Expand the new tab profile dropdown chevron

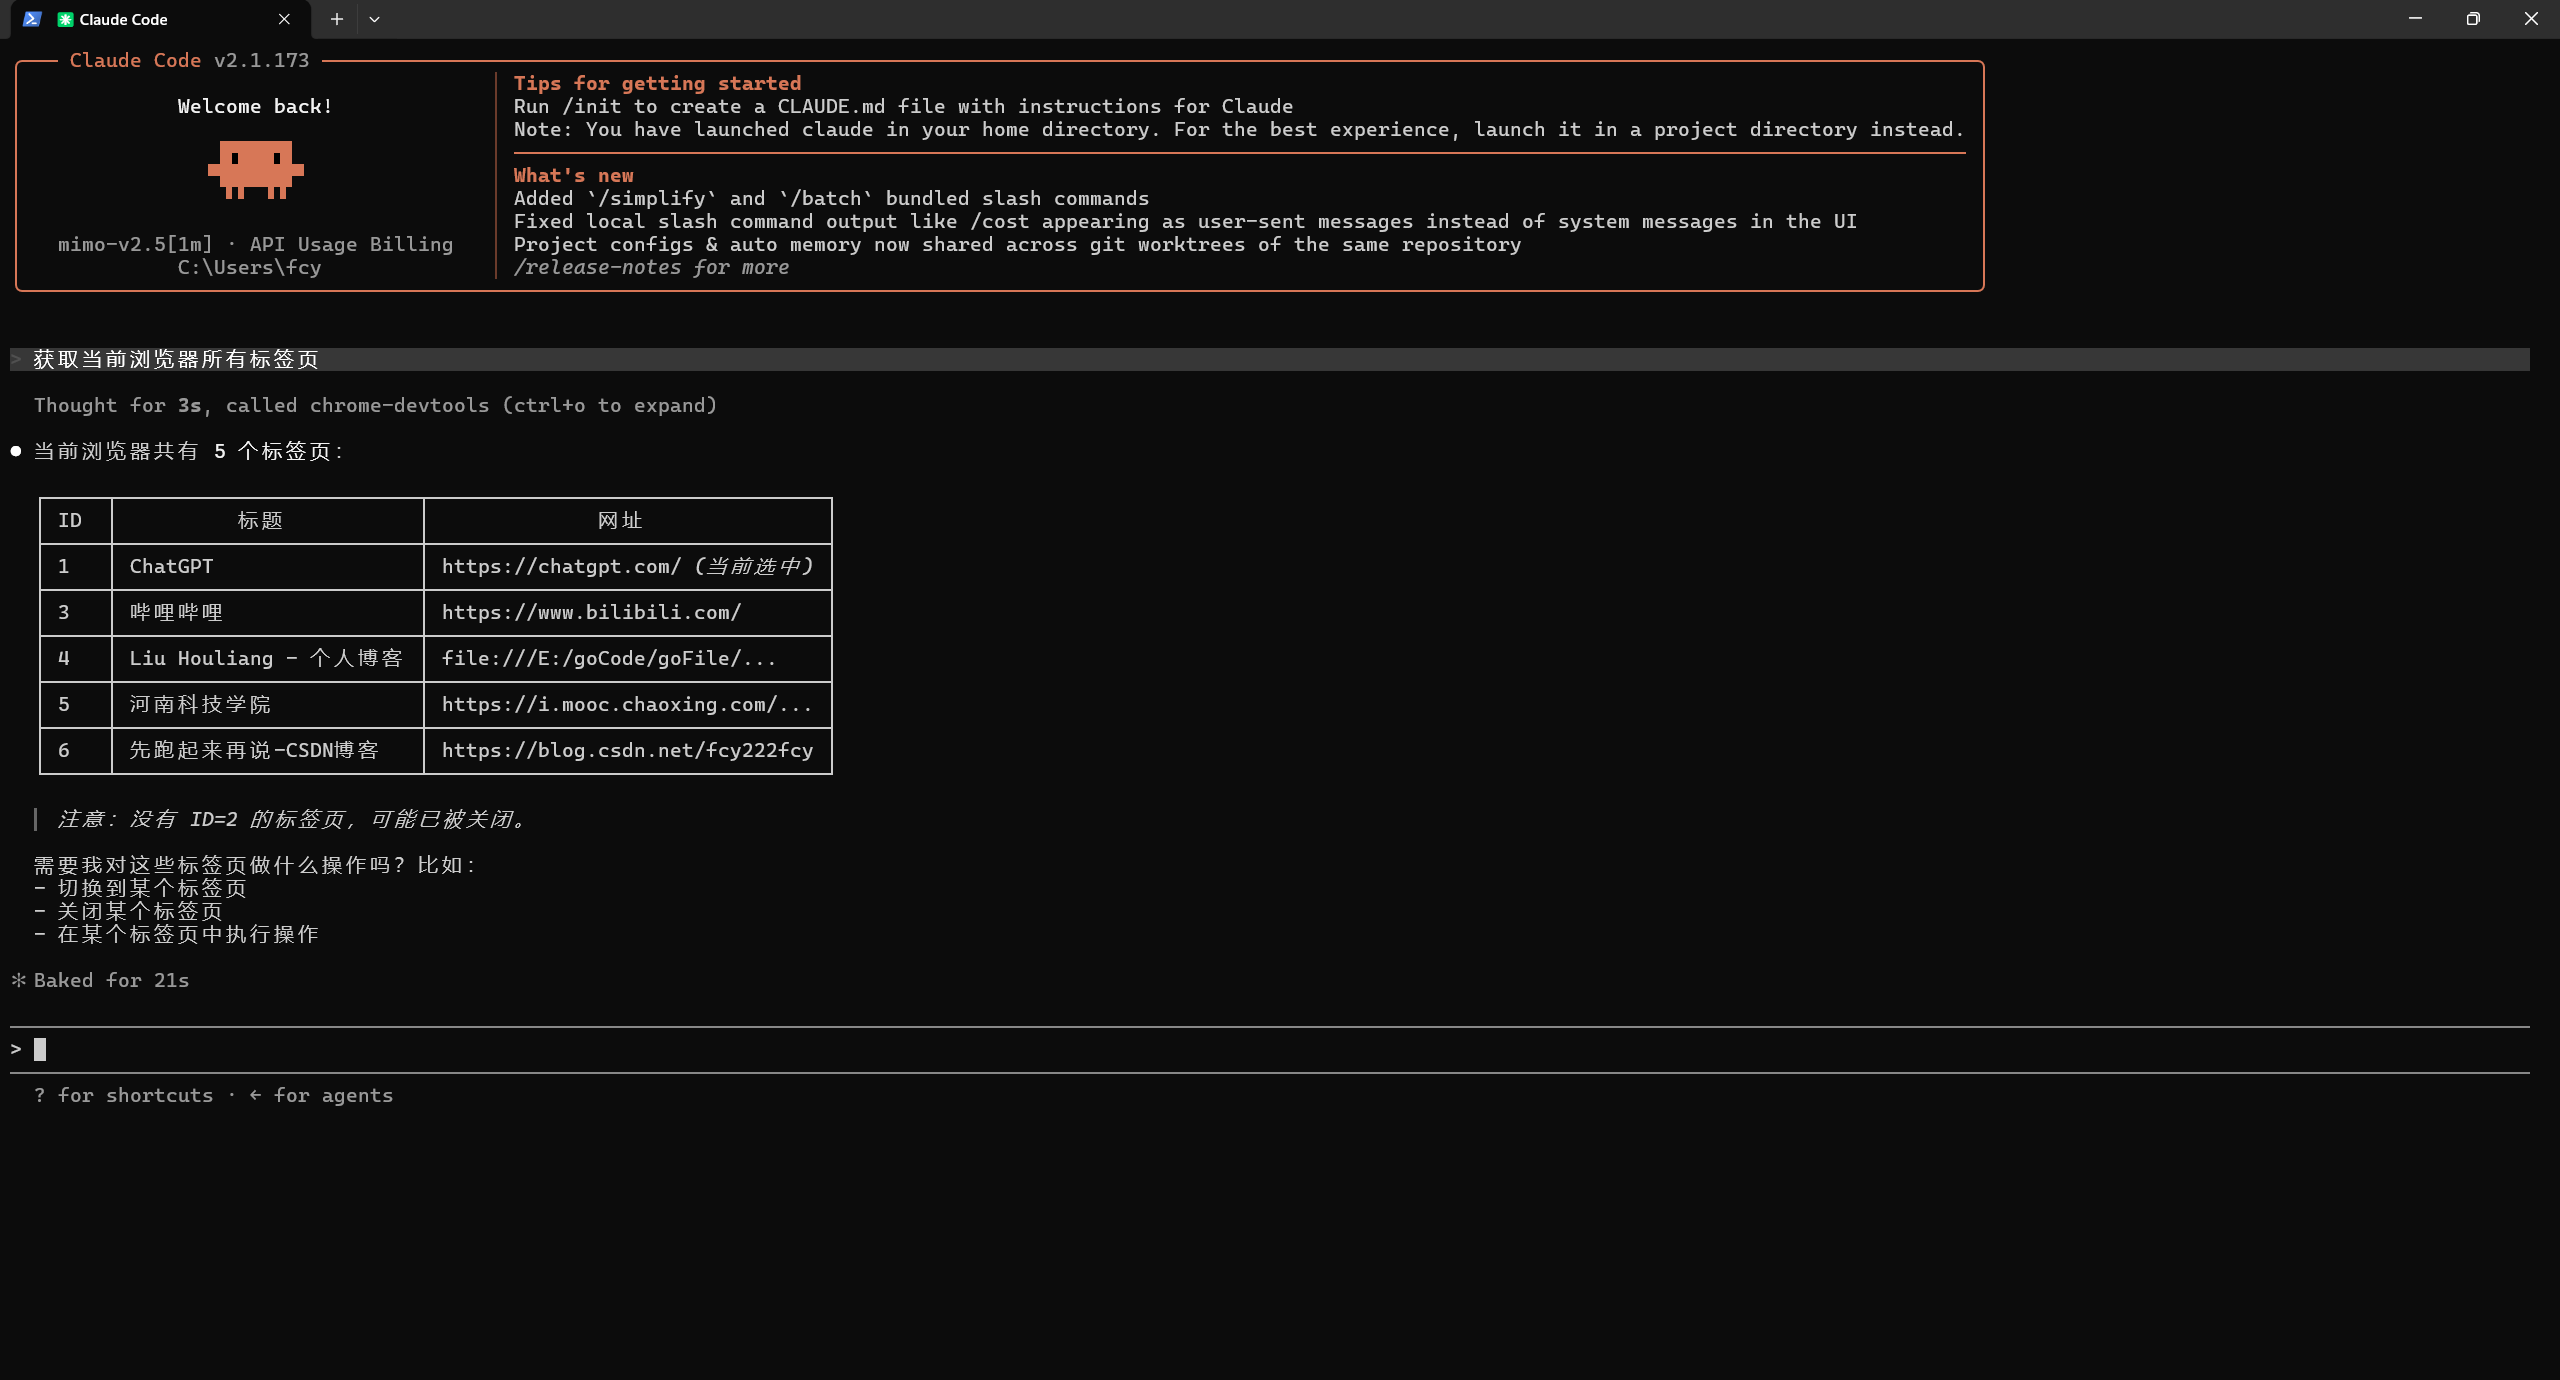click(374, 19)
